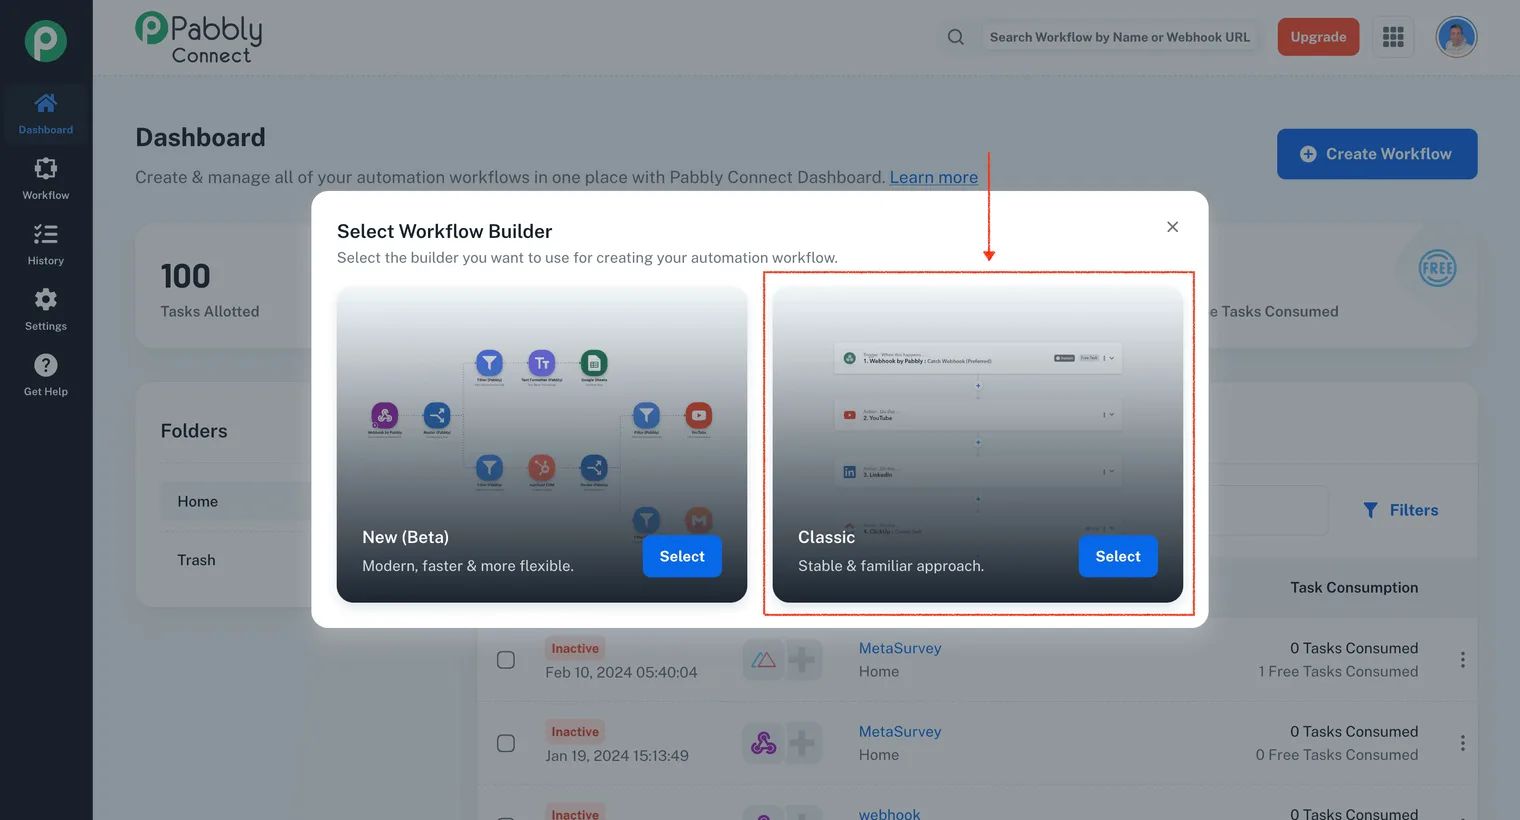1520x820 pixels.
Task: Open MetaSurvey workflow dated Jan 19
Action: tap(900, 732)
